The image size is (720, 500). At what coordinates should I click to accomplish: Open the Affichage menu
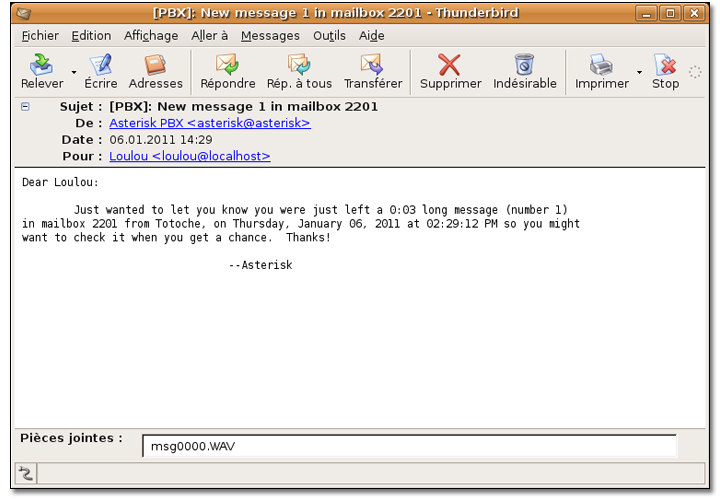[x=151, y=36]
